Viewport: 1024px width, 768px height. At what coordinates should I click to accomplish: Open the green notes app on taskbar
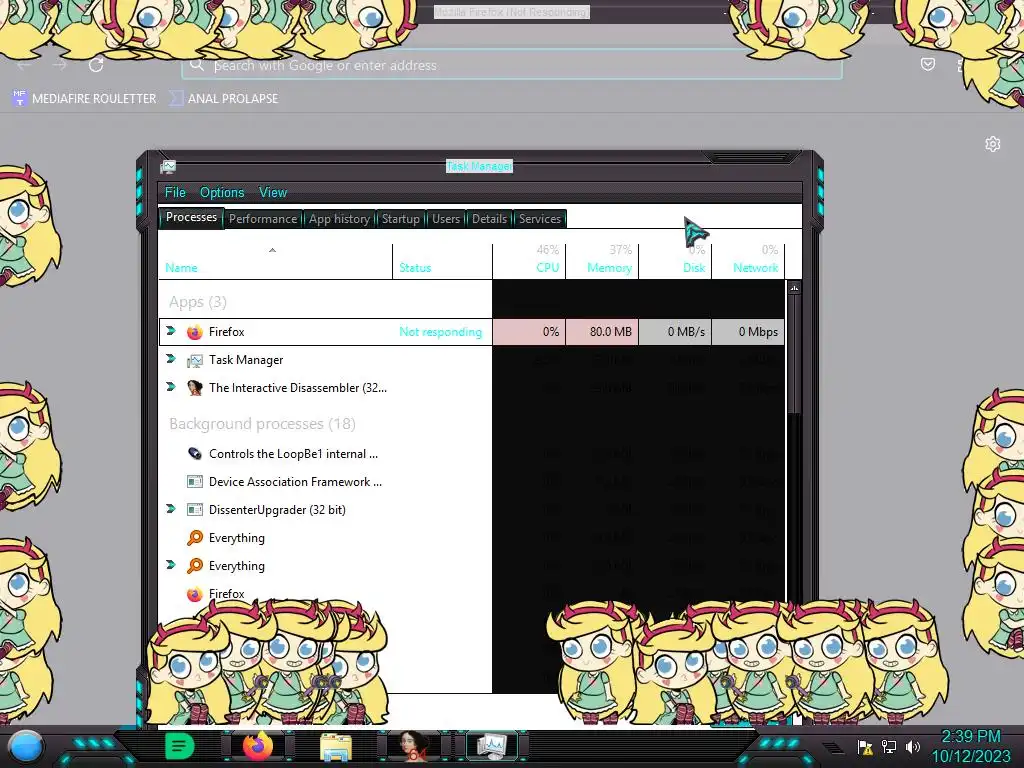click(x=179, y=746)
